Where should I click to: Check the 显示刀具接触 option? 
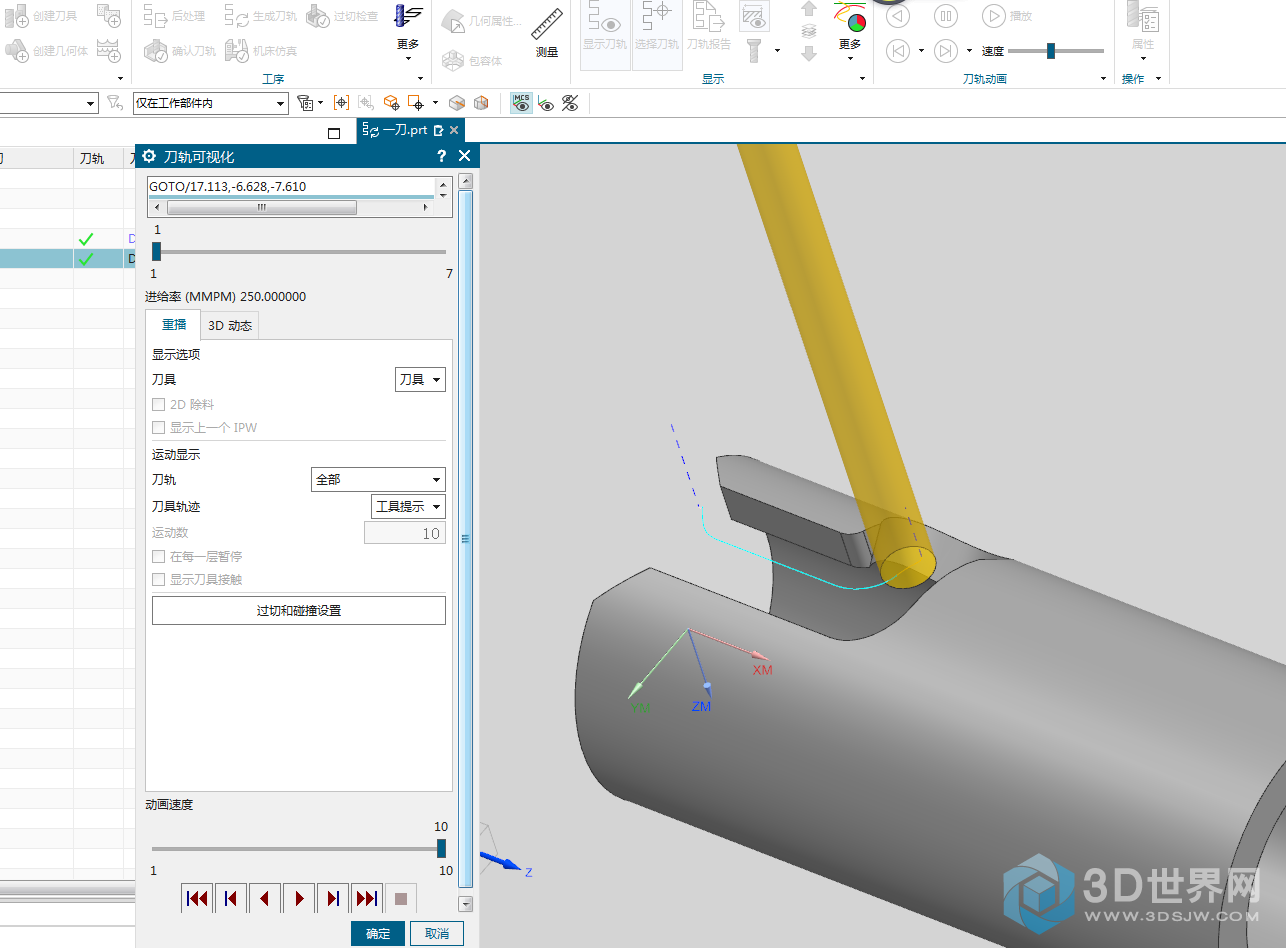(x=158, y=580)
